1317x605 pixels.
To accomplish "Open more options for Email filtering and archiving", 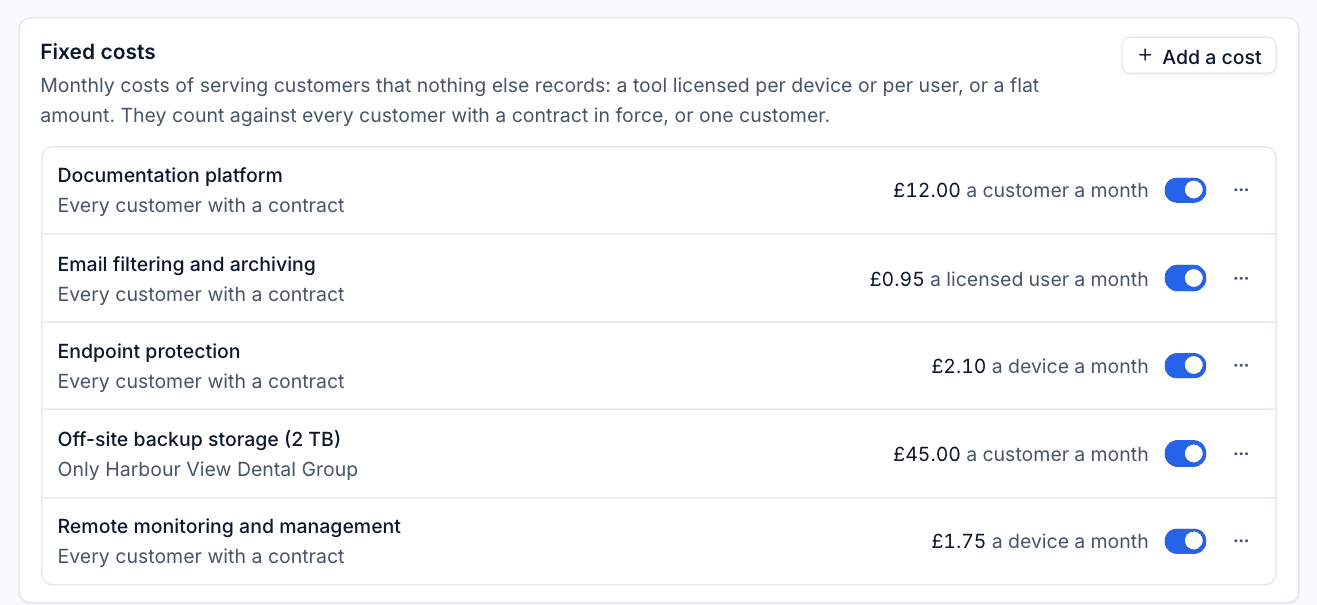I will [1241, 278].
